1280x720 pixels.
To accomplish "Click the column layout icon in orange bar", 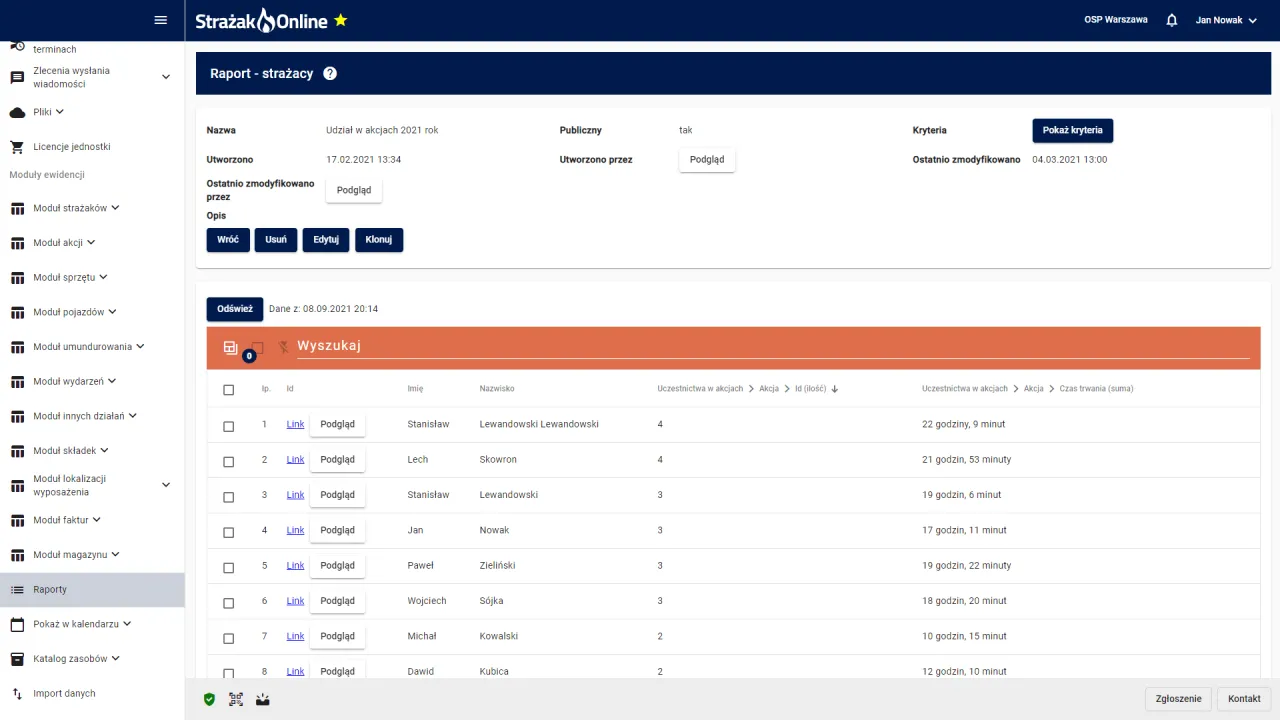I will (231, 348).
